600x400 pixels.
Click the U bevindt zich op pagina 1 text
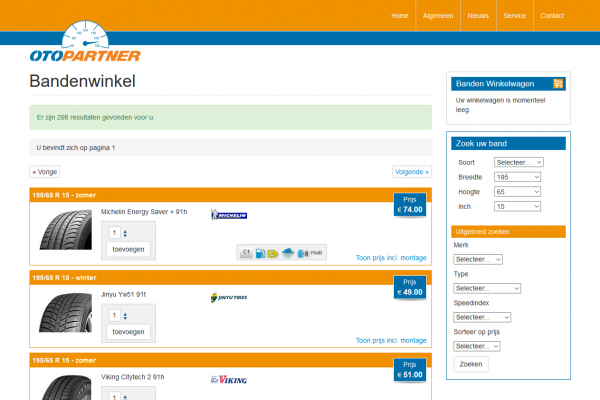pyautogui.click(x=76, y=148)
